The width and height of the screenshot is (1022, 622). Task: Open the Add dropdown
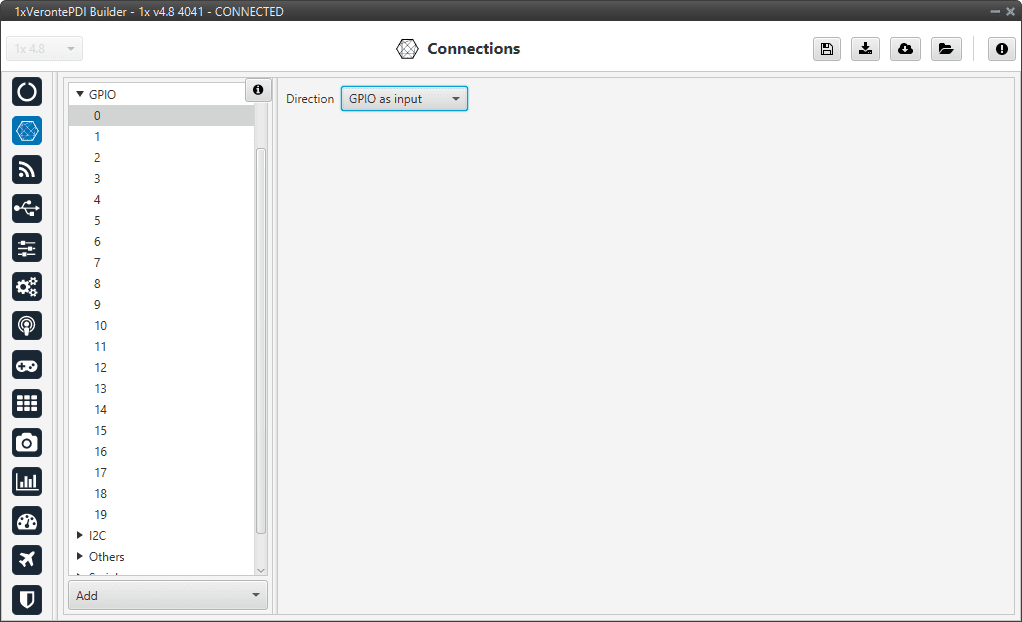[168, 595]
